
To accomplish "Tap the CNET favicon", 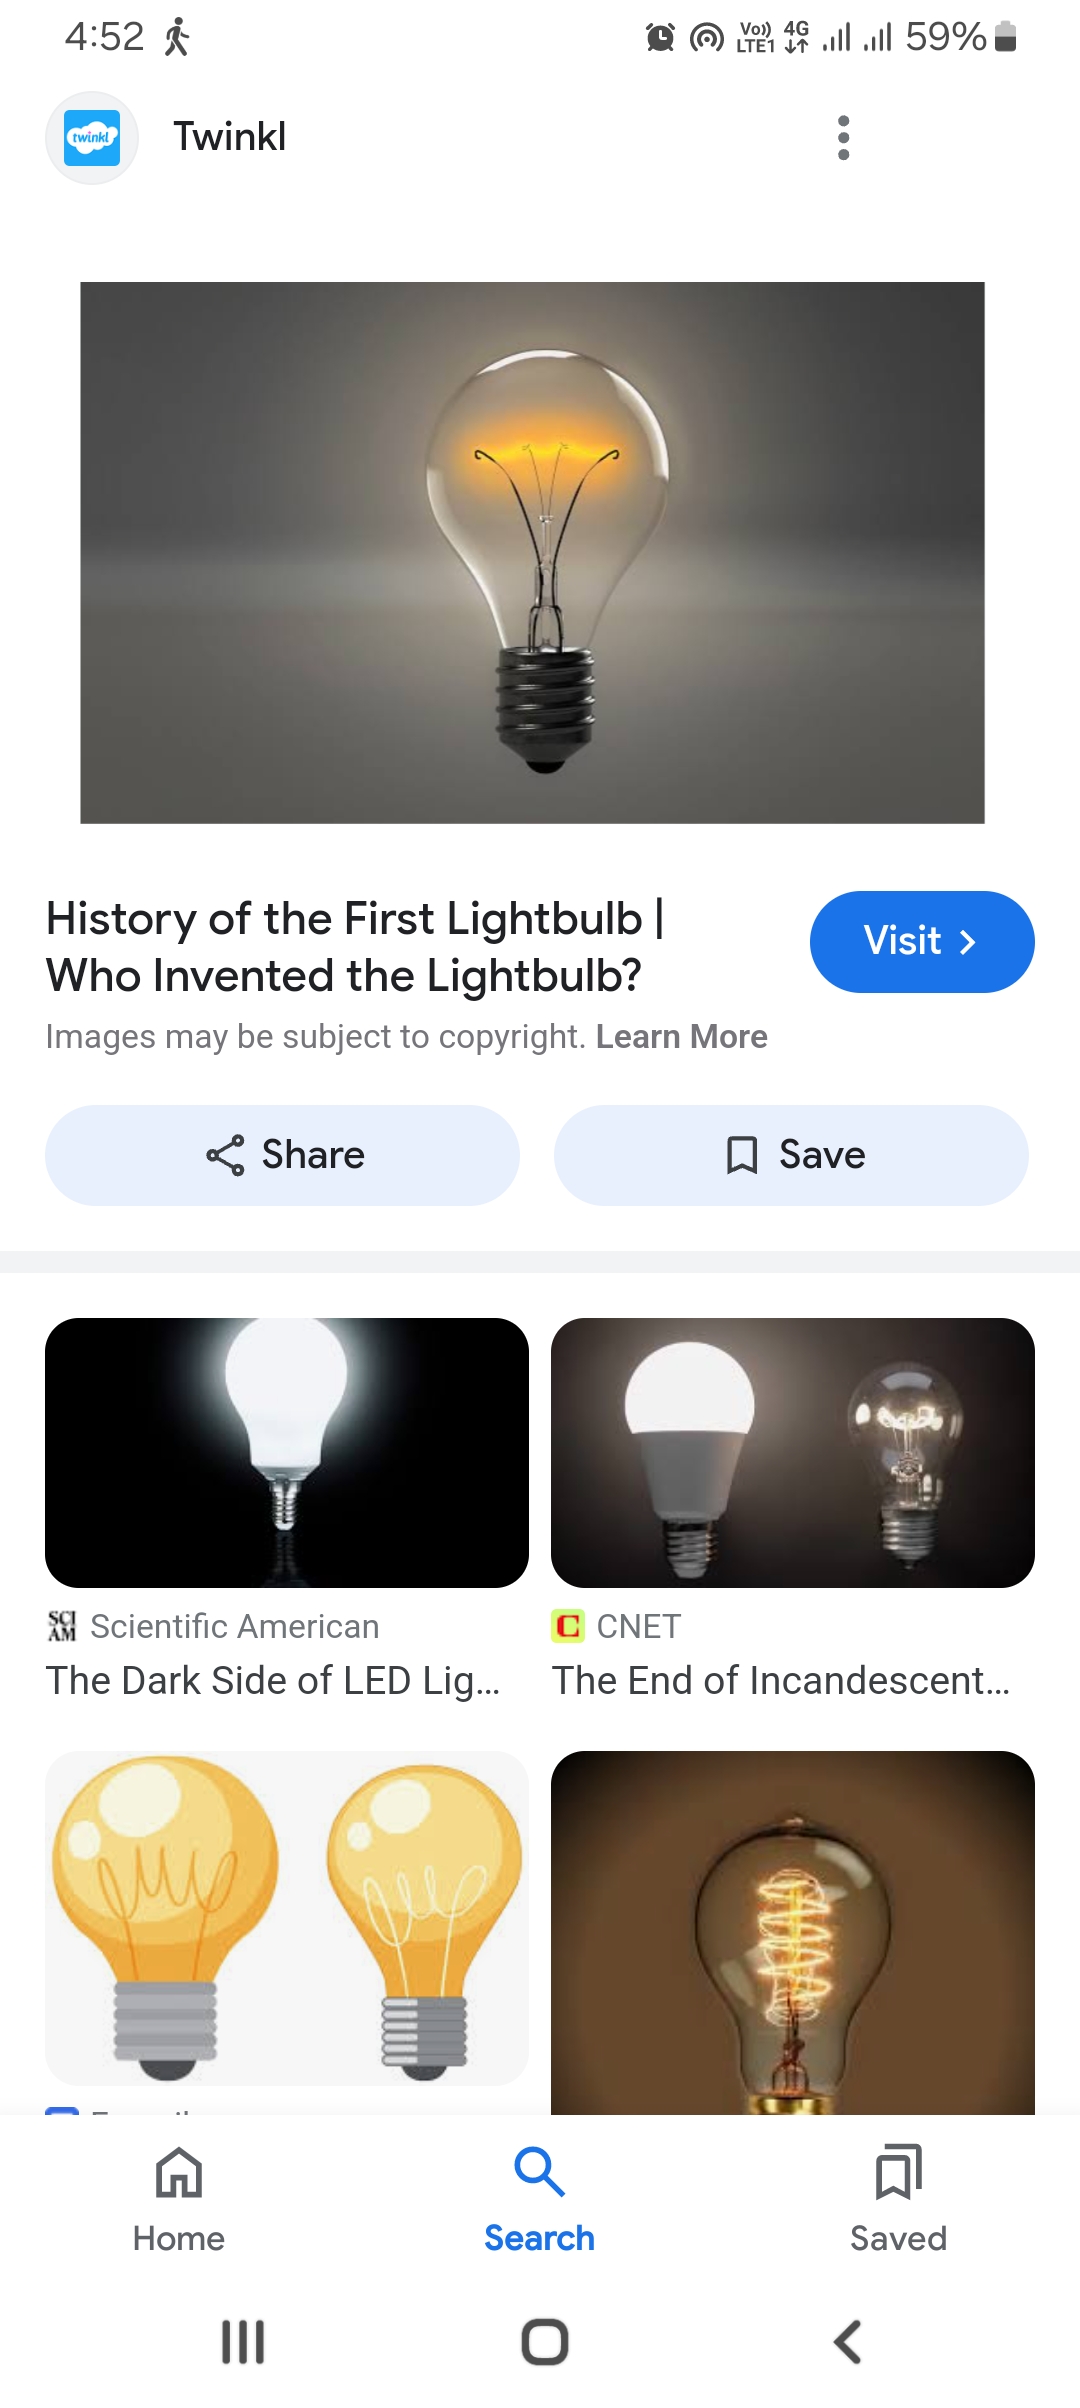I will tap(568, 1626).
